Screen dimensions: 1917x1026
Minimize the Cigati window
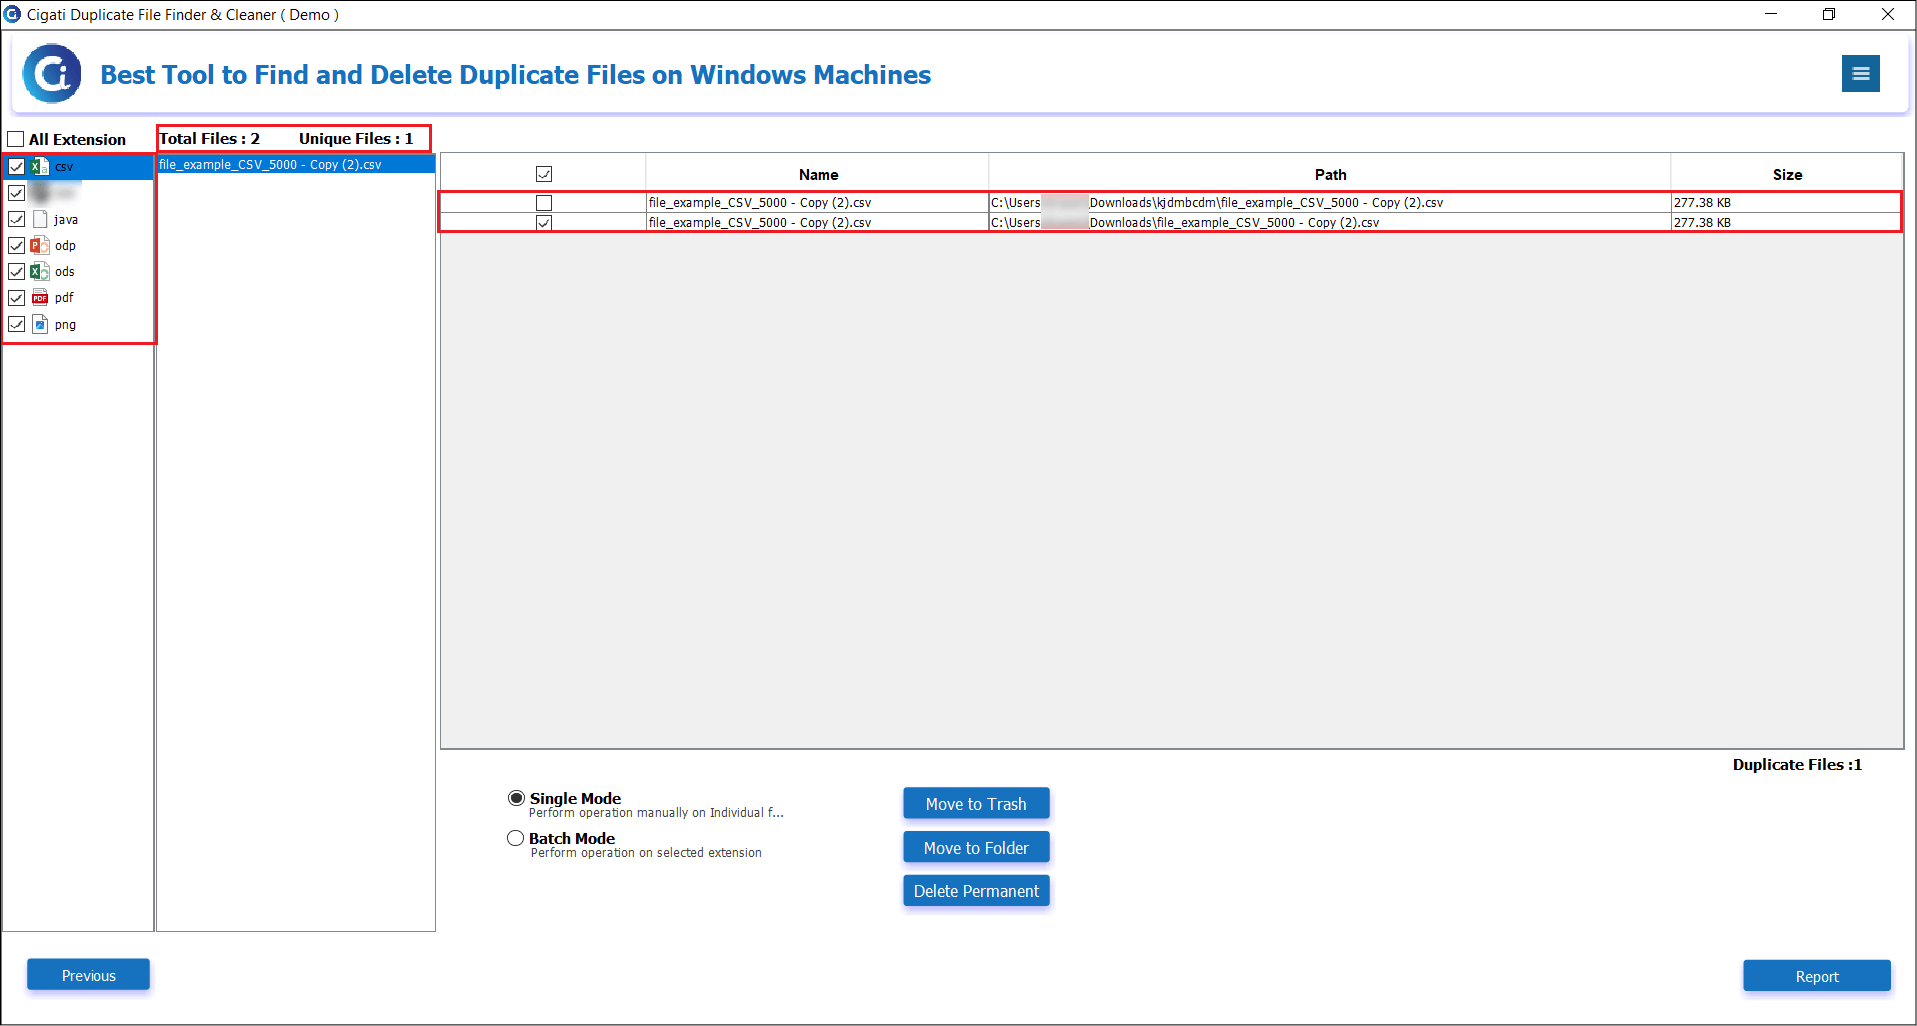[x=1771, y=14]
